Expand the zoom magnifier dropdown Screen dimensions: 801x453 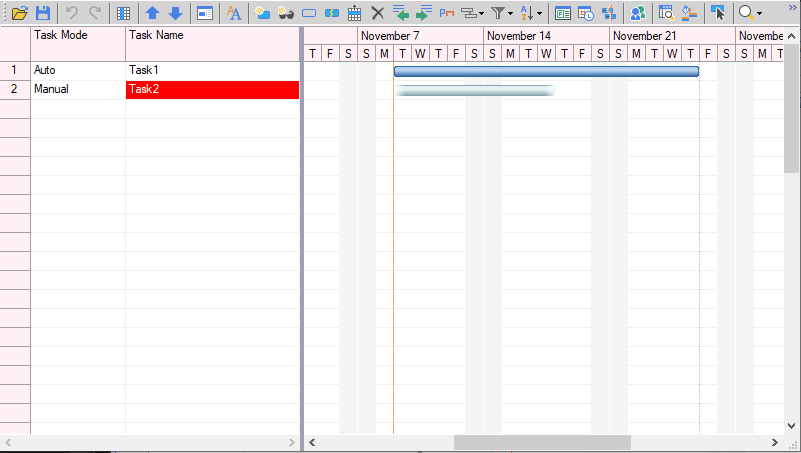click(750, 13)
